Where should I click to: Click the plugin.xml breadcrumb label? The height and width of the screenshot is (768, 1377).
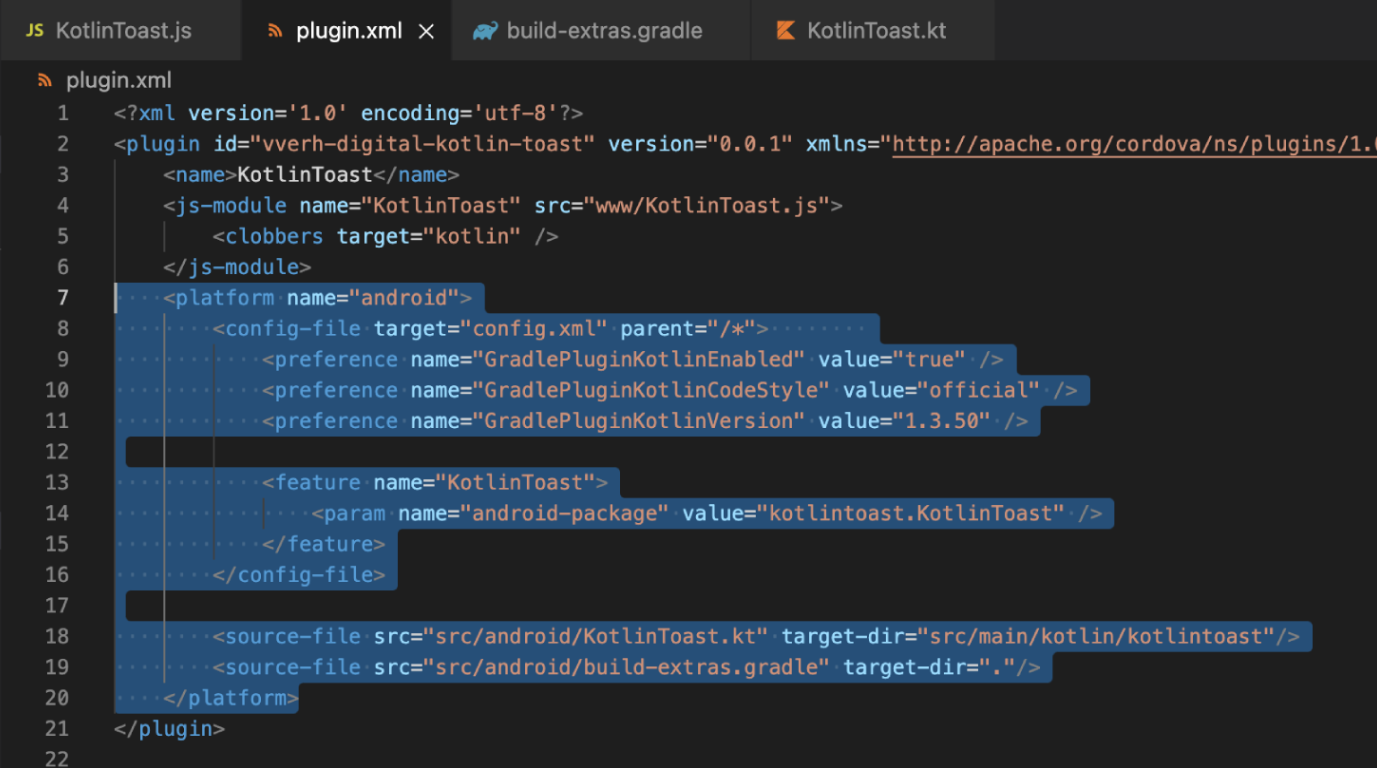(x=119, y=80)
